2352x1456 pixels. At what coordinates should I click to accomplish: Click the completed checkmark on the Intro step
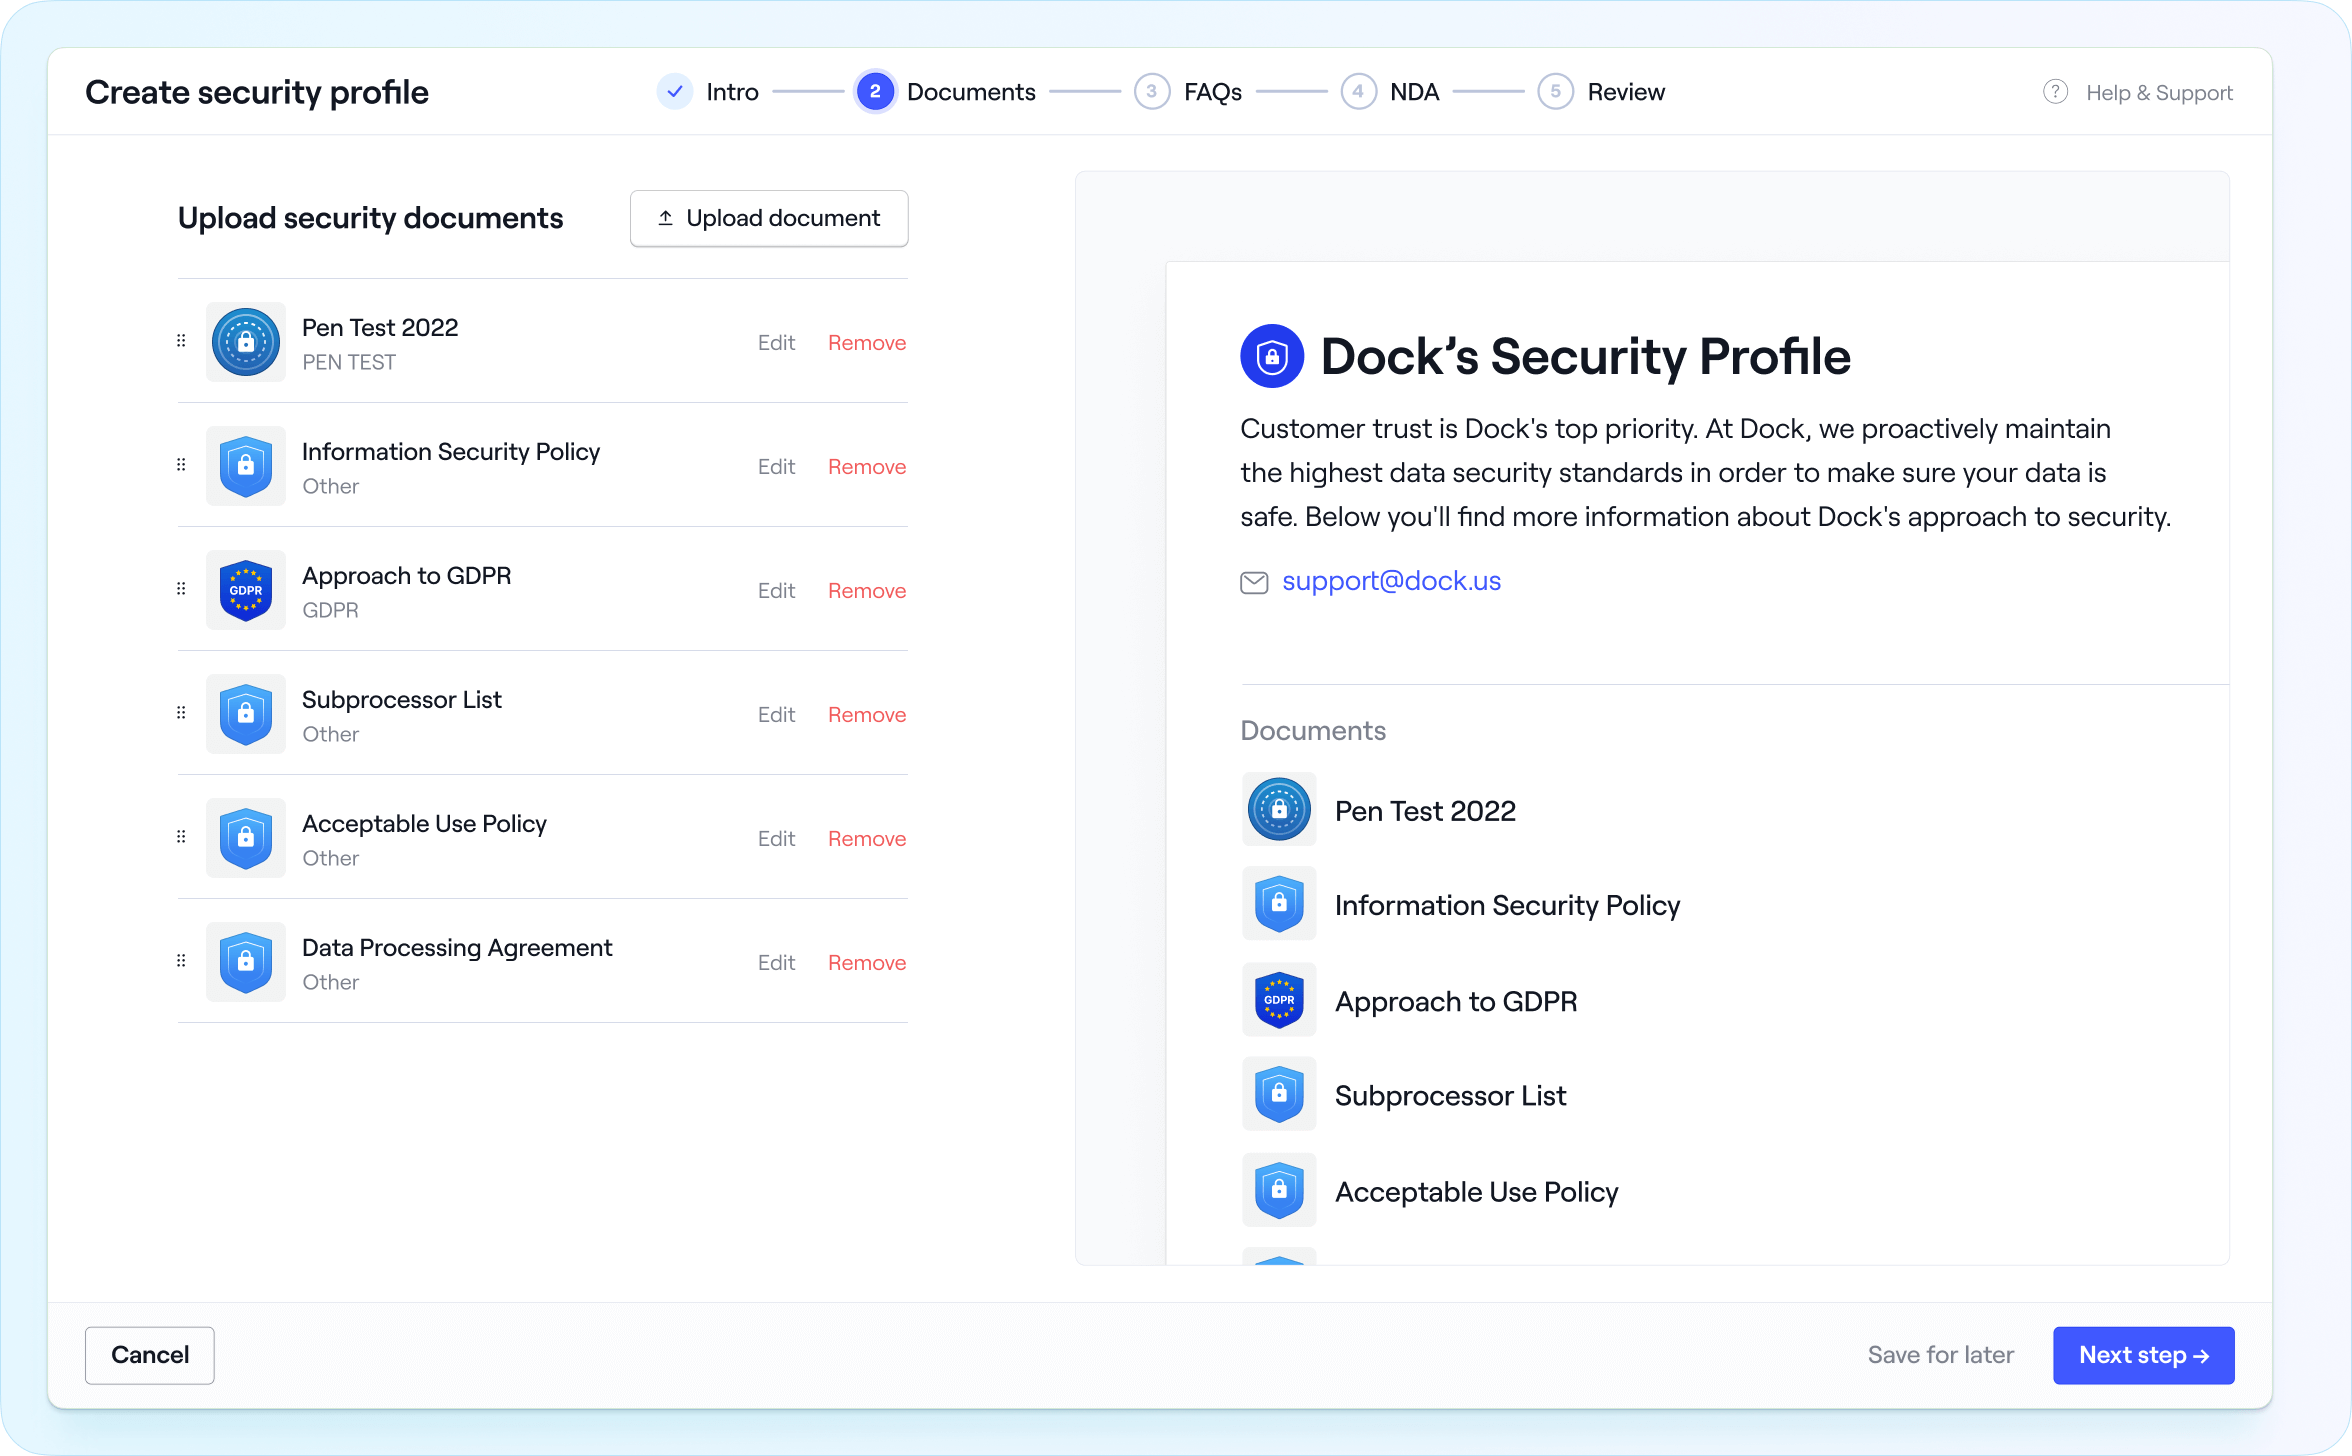(675, 91)
